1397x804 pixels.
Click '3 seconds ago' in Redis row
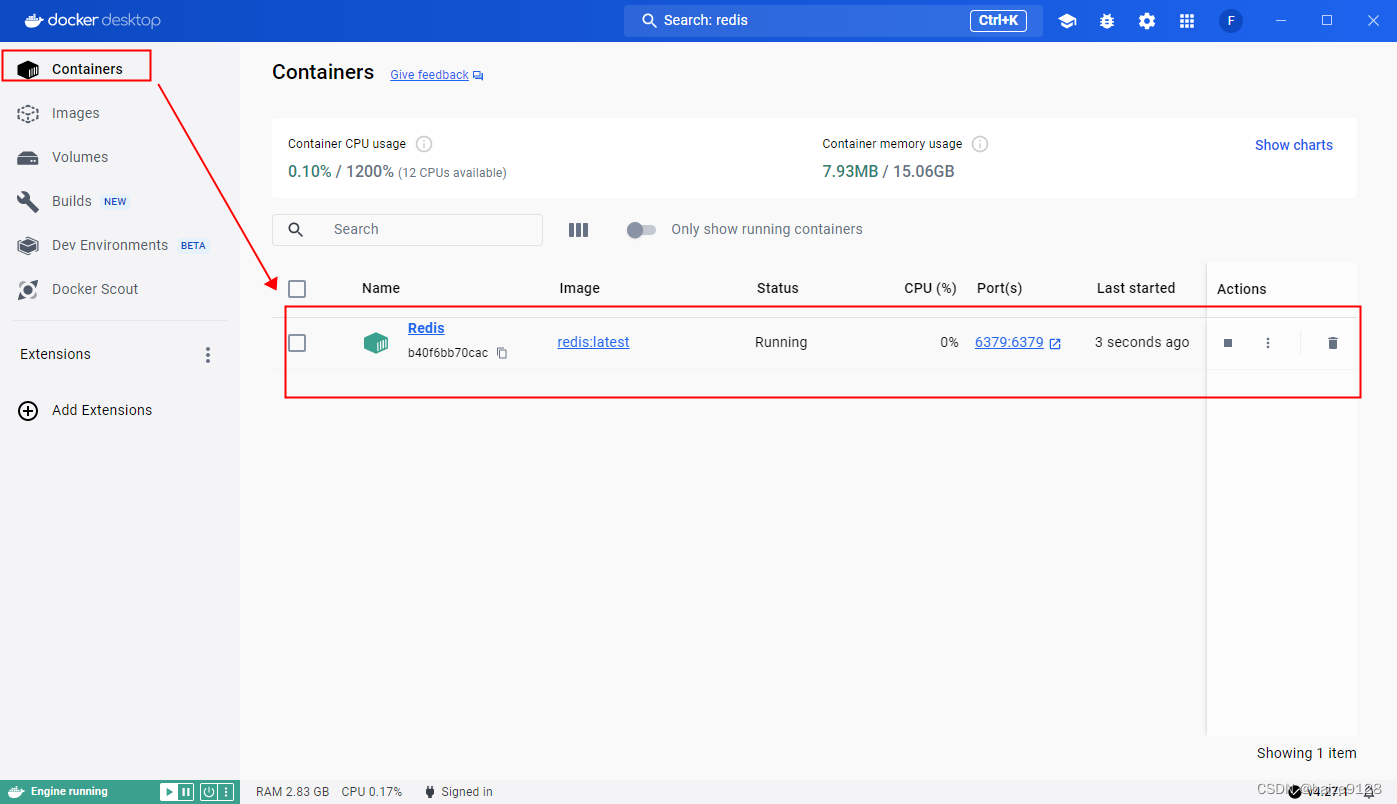1142,342
